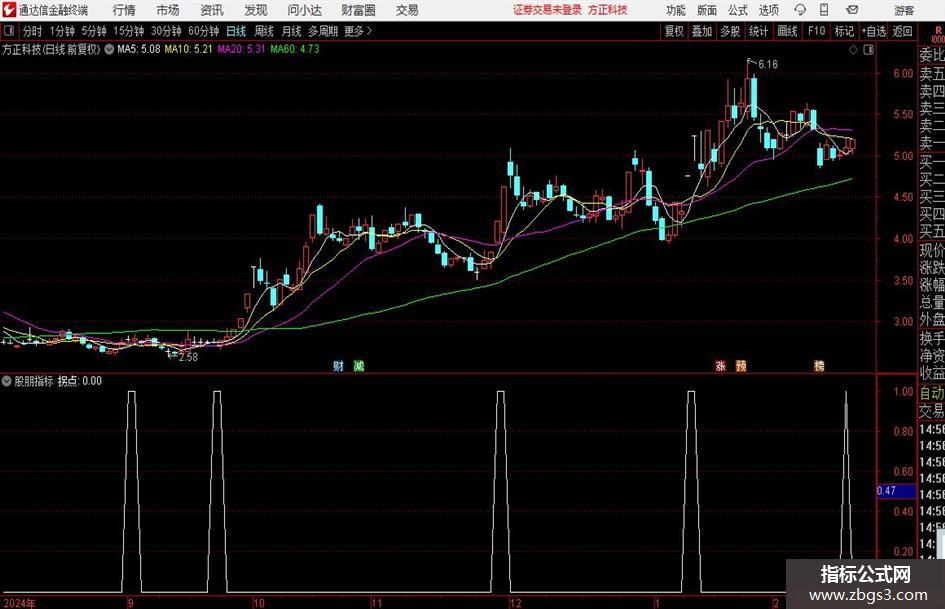Open the customer service headset icon
Image resolution: width=945 pixels, height=609 pixels.
point(800,10)
